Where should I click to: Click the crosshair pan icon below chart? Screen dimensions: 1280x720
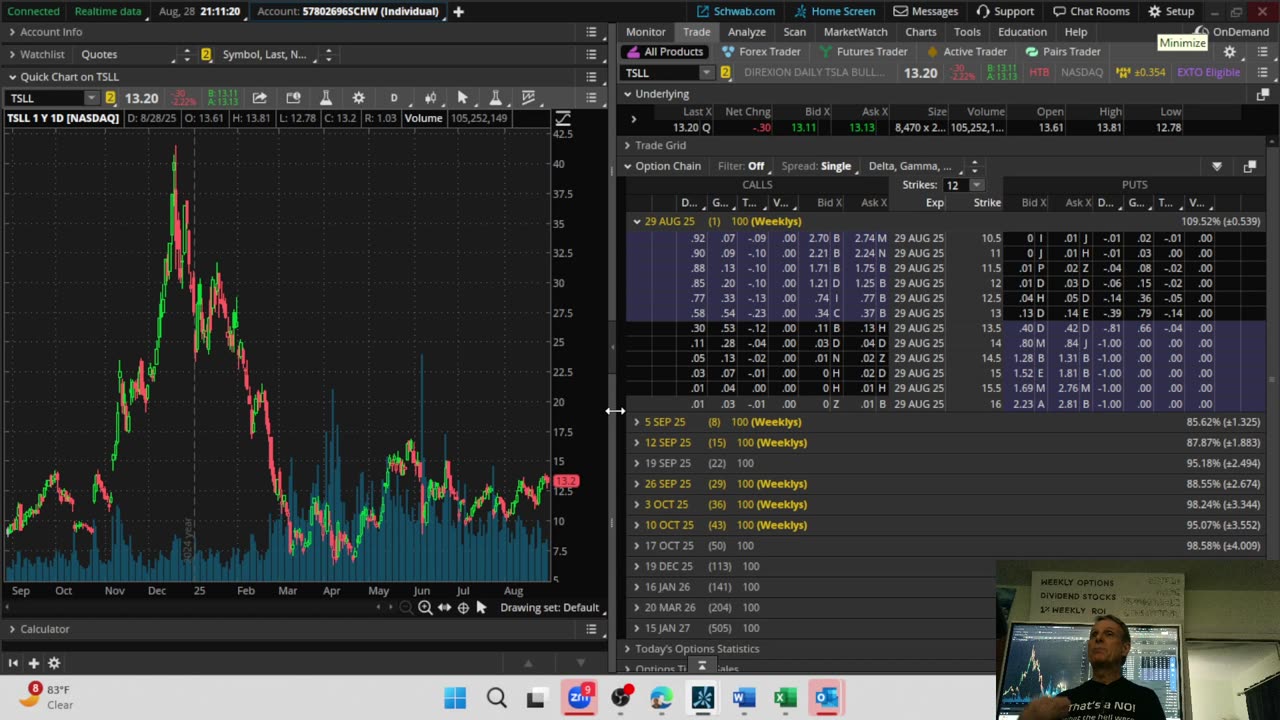(x=463, y=608)
